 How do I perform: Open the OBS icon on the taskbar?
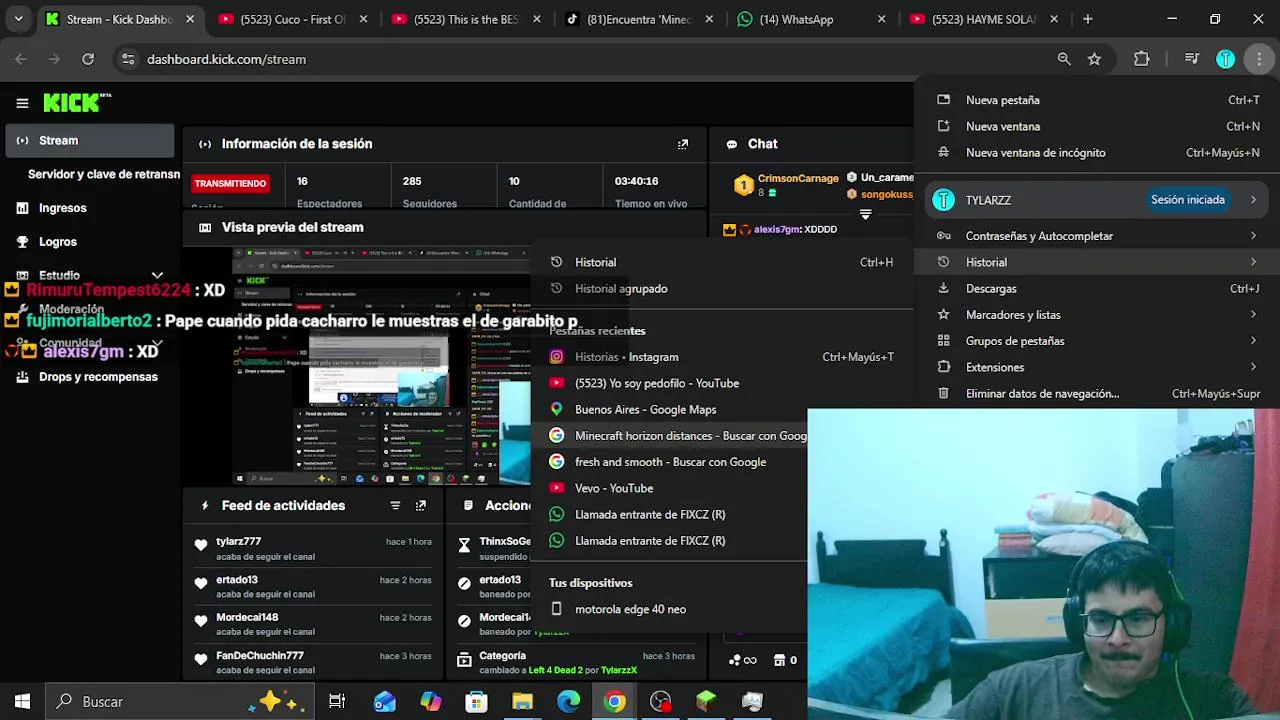660,702
